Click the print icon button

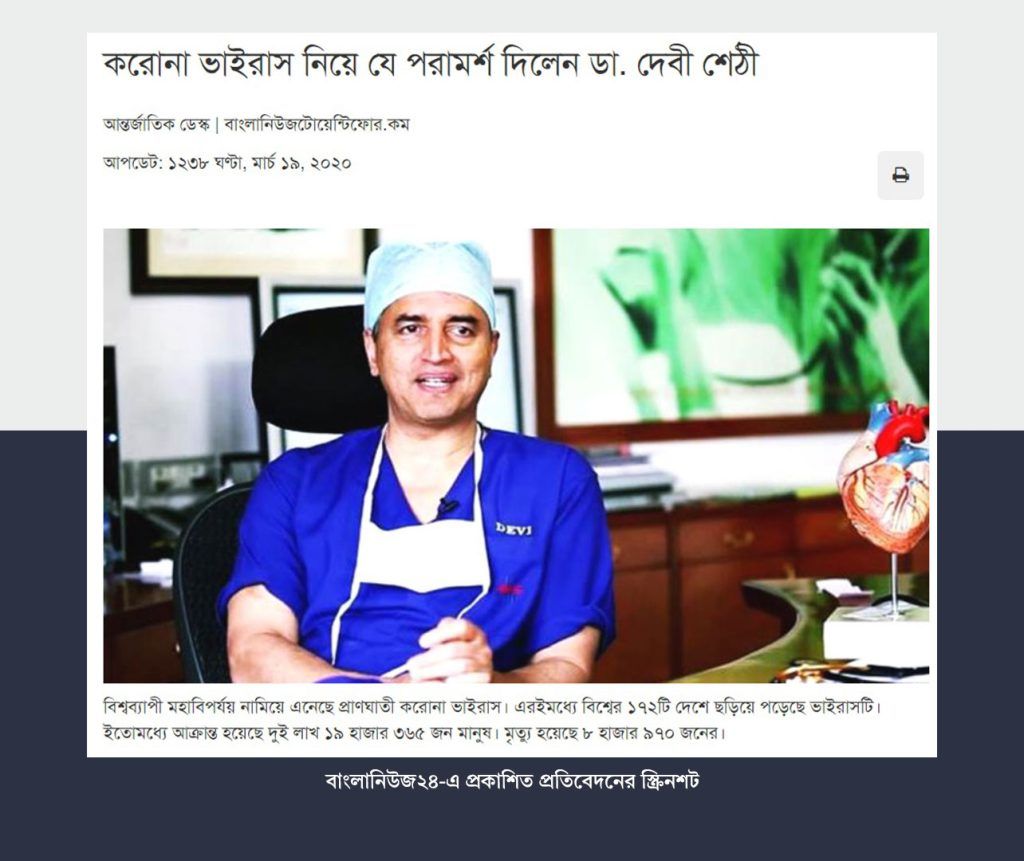point(900,175)
